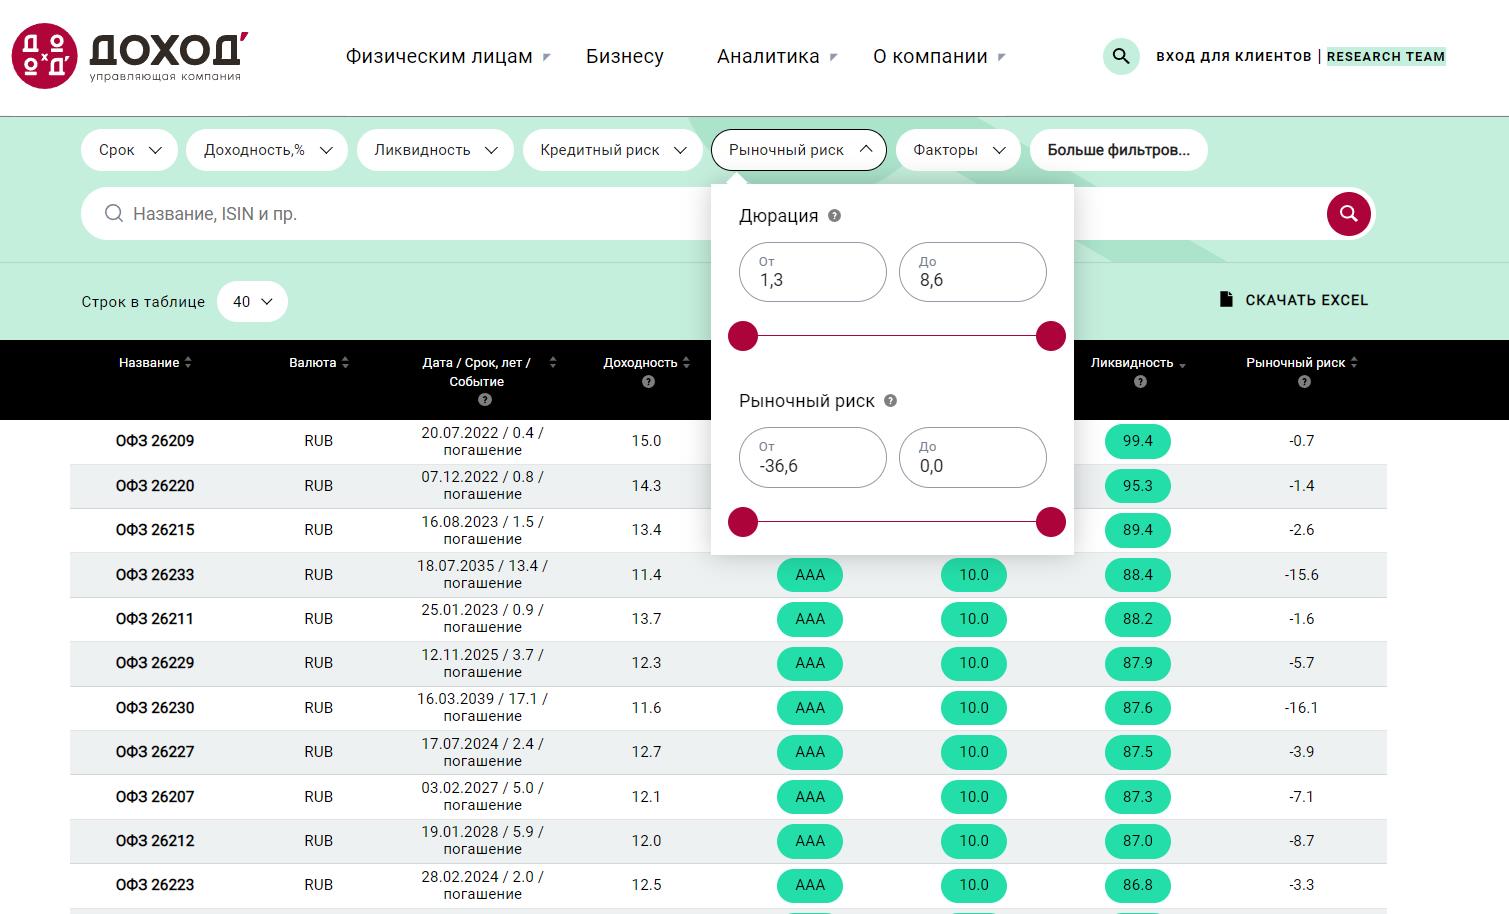
Task: Click the Доход company logo
Action: (x=129, y=56)
